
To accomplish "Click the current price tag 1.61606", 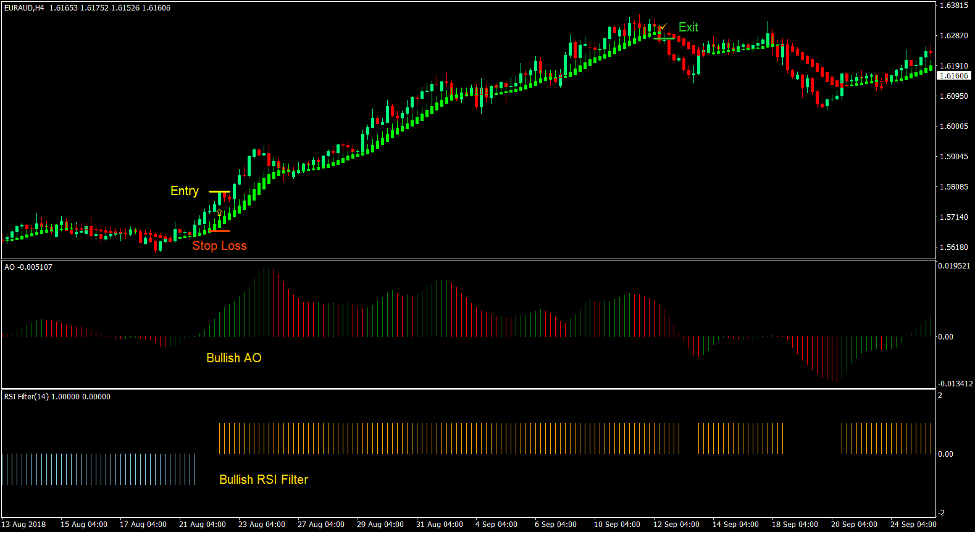I will [x=955, y=76].
